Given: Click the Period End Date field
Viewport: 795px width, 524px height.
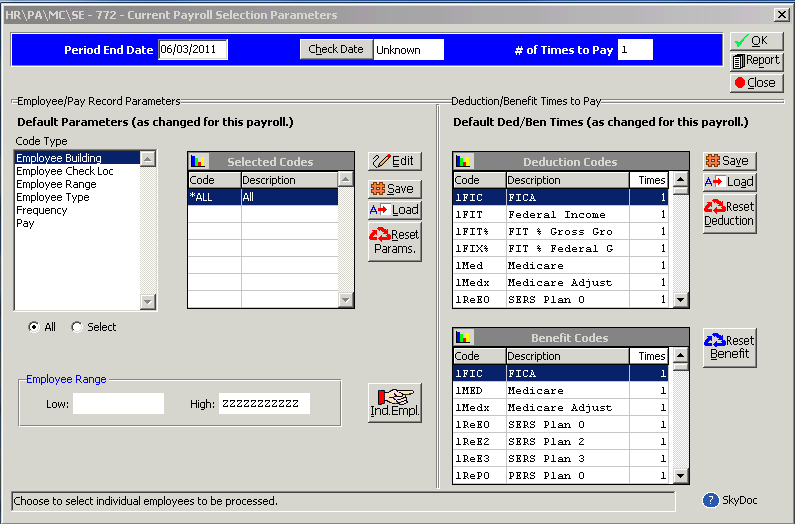Looking at the screenshot, I should coord(193,50).
